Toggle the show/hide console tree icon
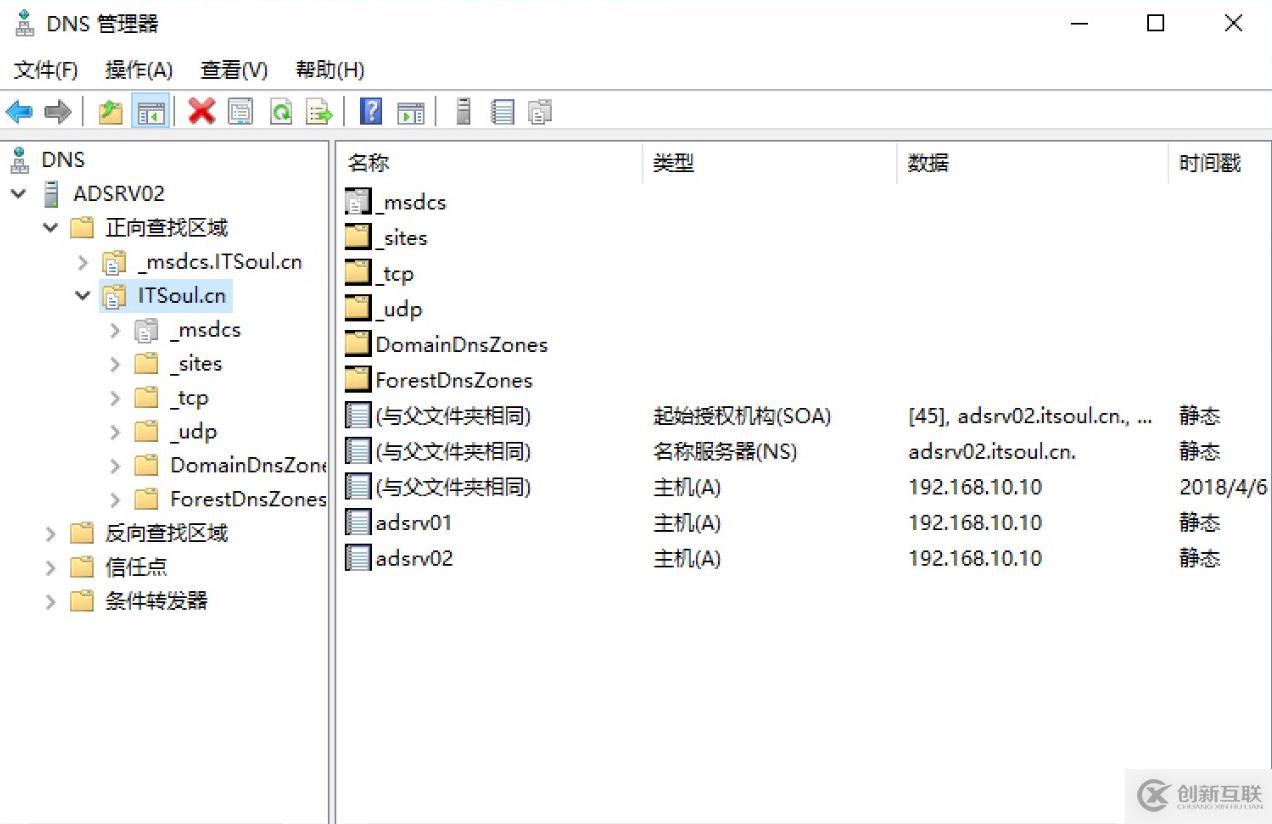Screen dimensions: 1272x824 click(151, 112)
